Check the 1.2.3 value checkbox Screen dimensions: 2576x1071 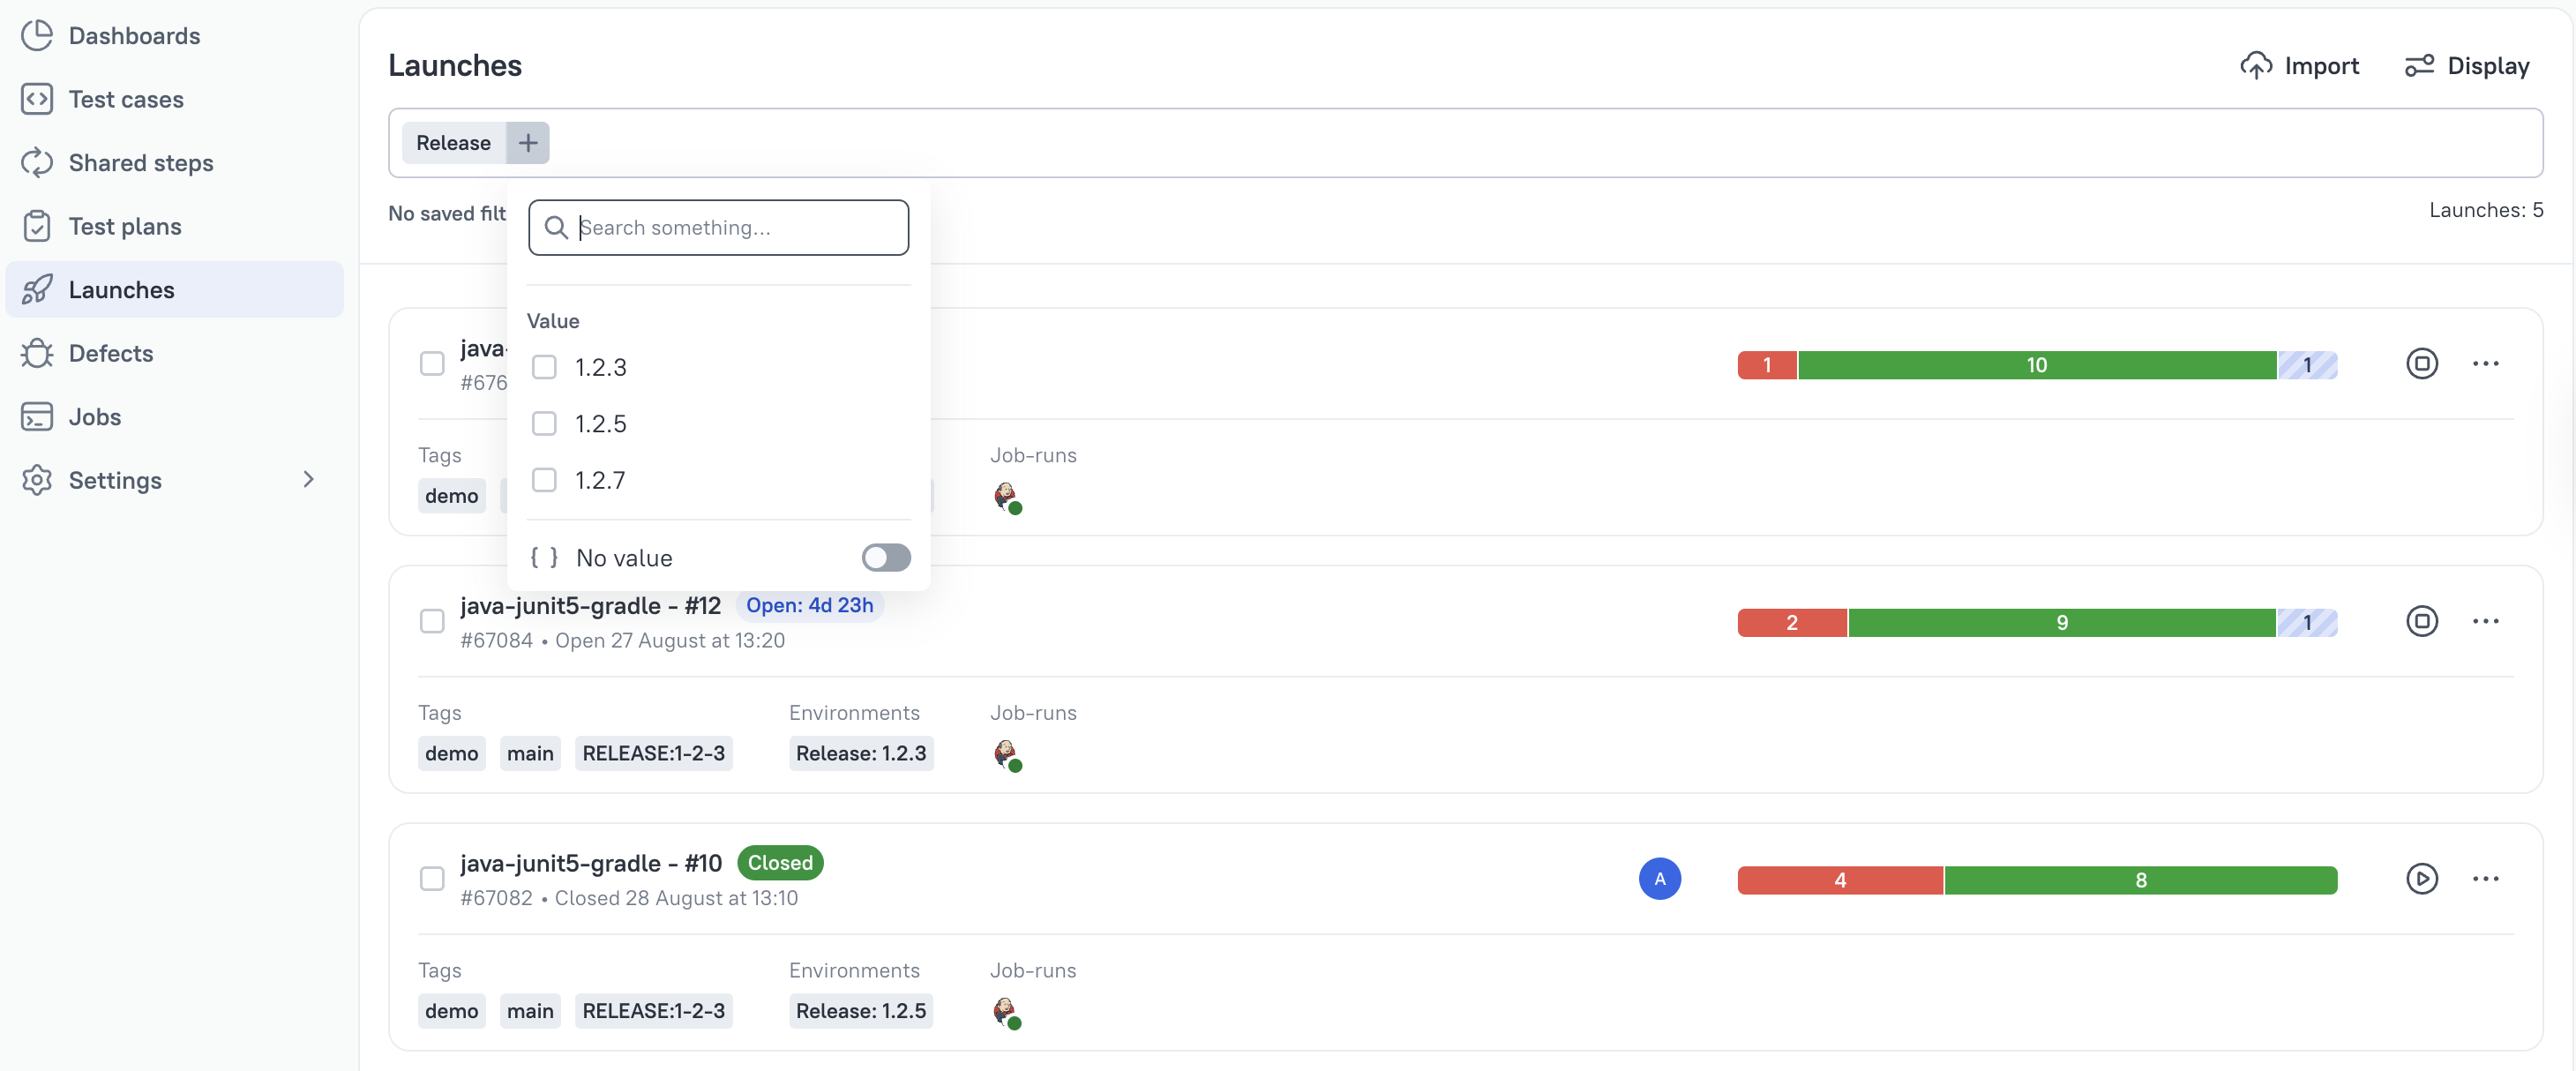[544, 367]
